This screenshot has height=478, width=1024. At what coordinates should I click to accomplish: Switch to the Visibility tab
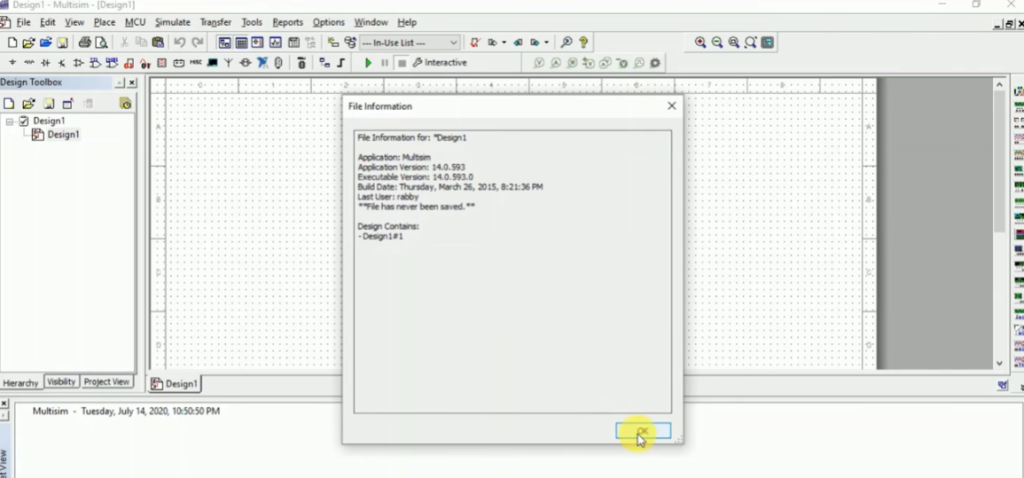click(x=61, y=381)
